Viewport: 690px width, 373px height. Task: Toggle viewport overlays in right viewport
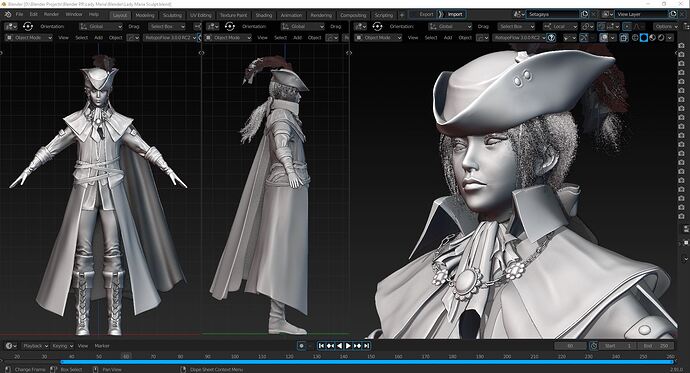tap(604, 38)
